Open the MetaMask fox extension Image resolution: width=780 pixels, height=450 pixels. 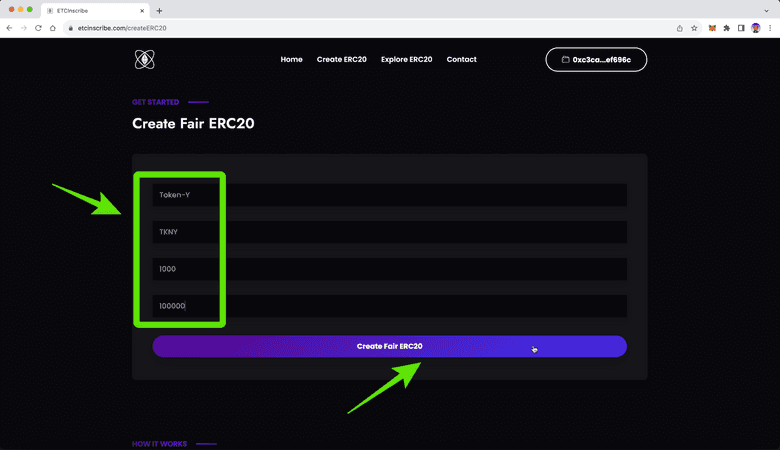click(712, 28)
